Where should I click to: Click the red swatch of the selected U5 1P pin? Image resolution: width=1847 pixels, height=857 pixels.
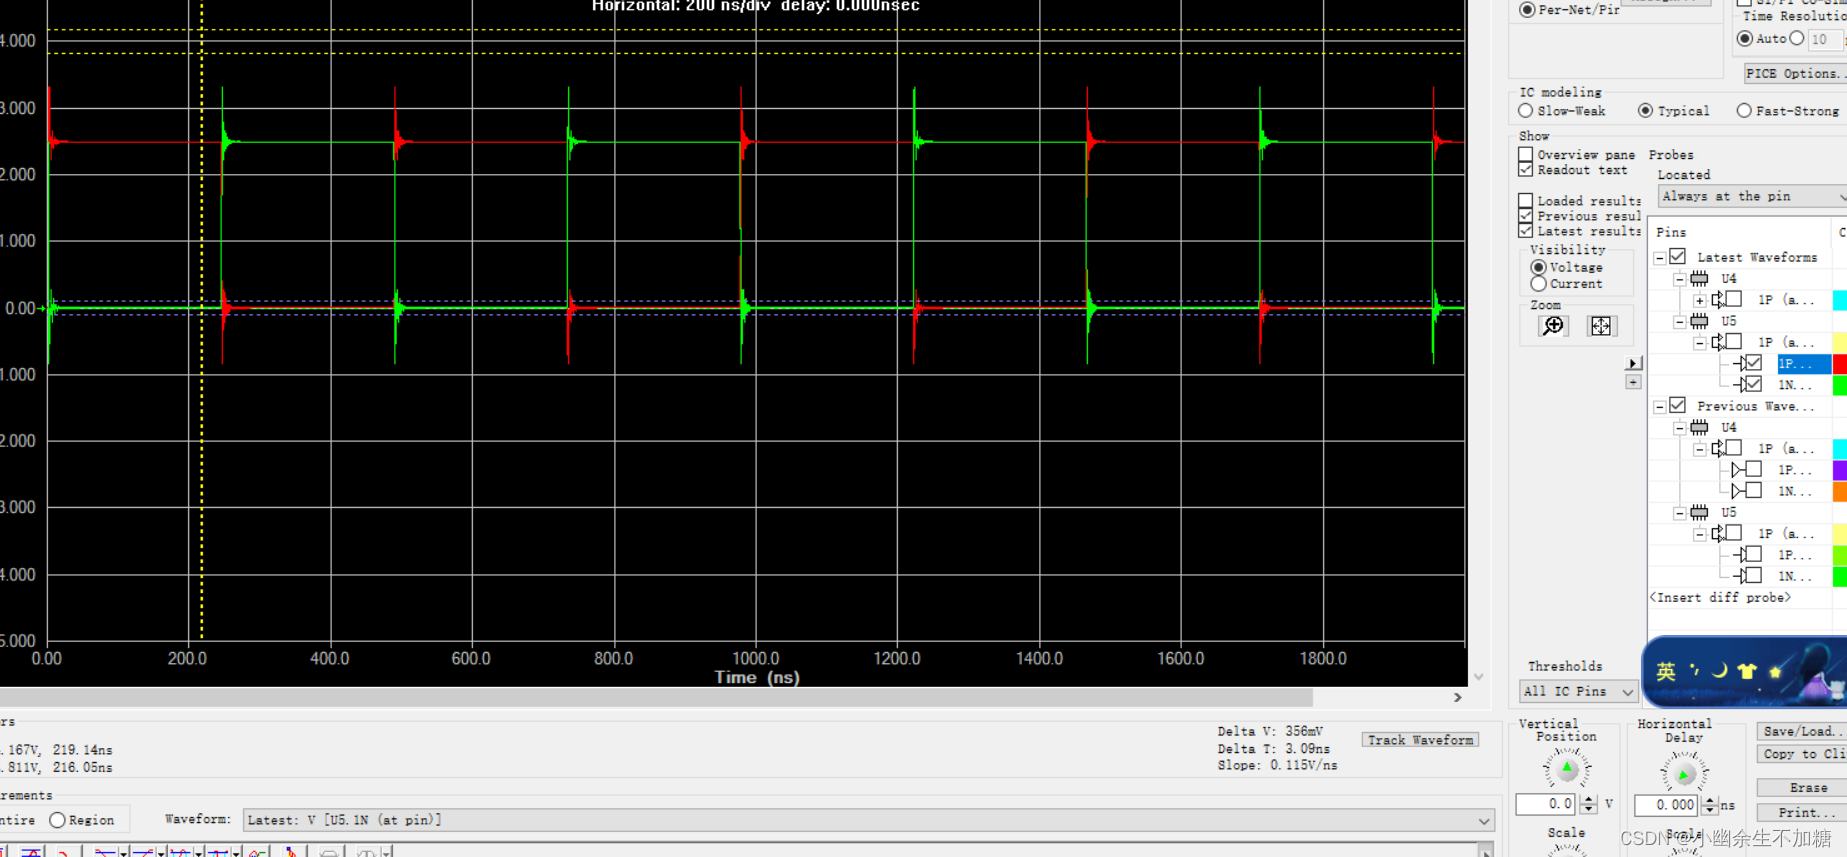tap(1840, 364)
